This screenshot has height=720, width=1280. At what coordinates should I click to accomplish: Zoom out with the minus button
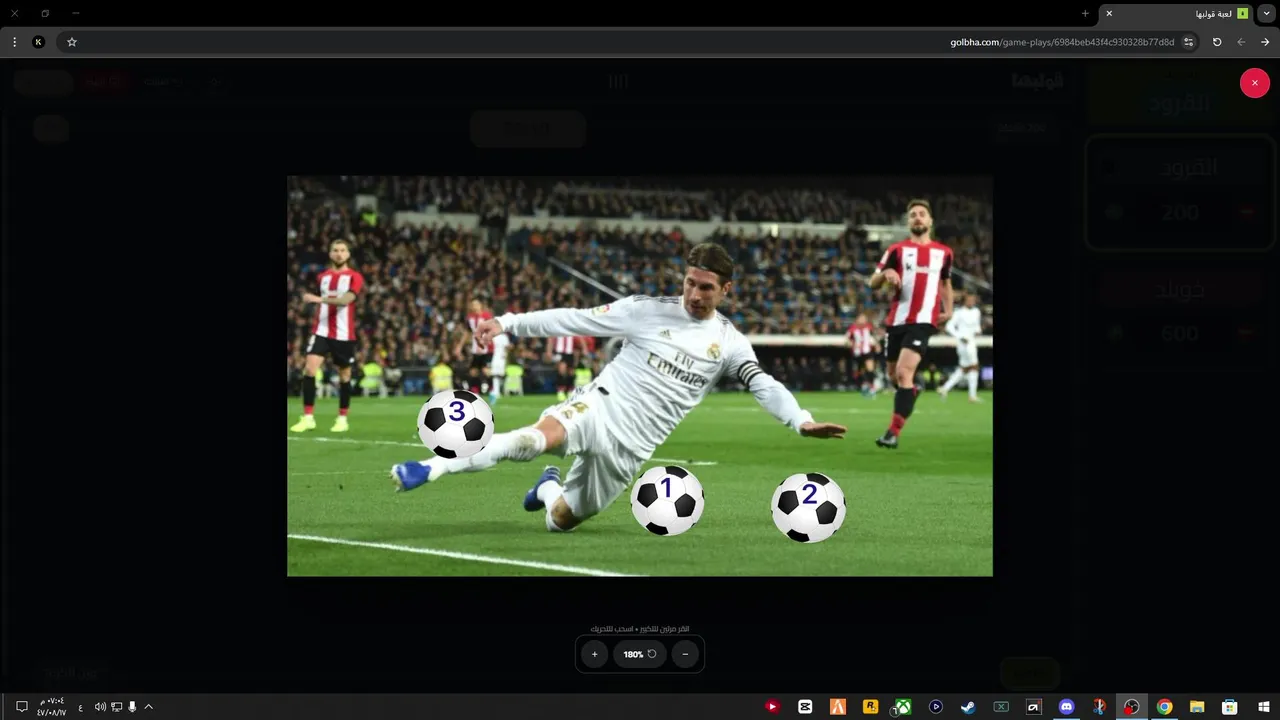[x=685, y=654]
